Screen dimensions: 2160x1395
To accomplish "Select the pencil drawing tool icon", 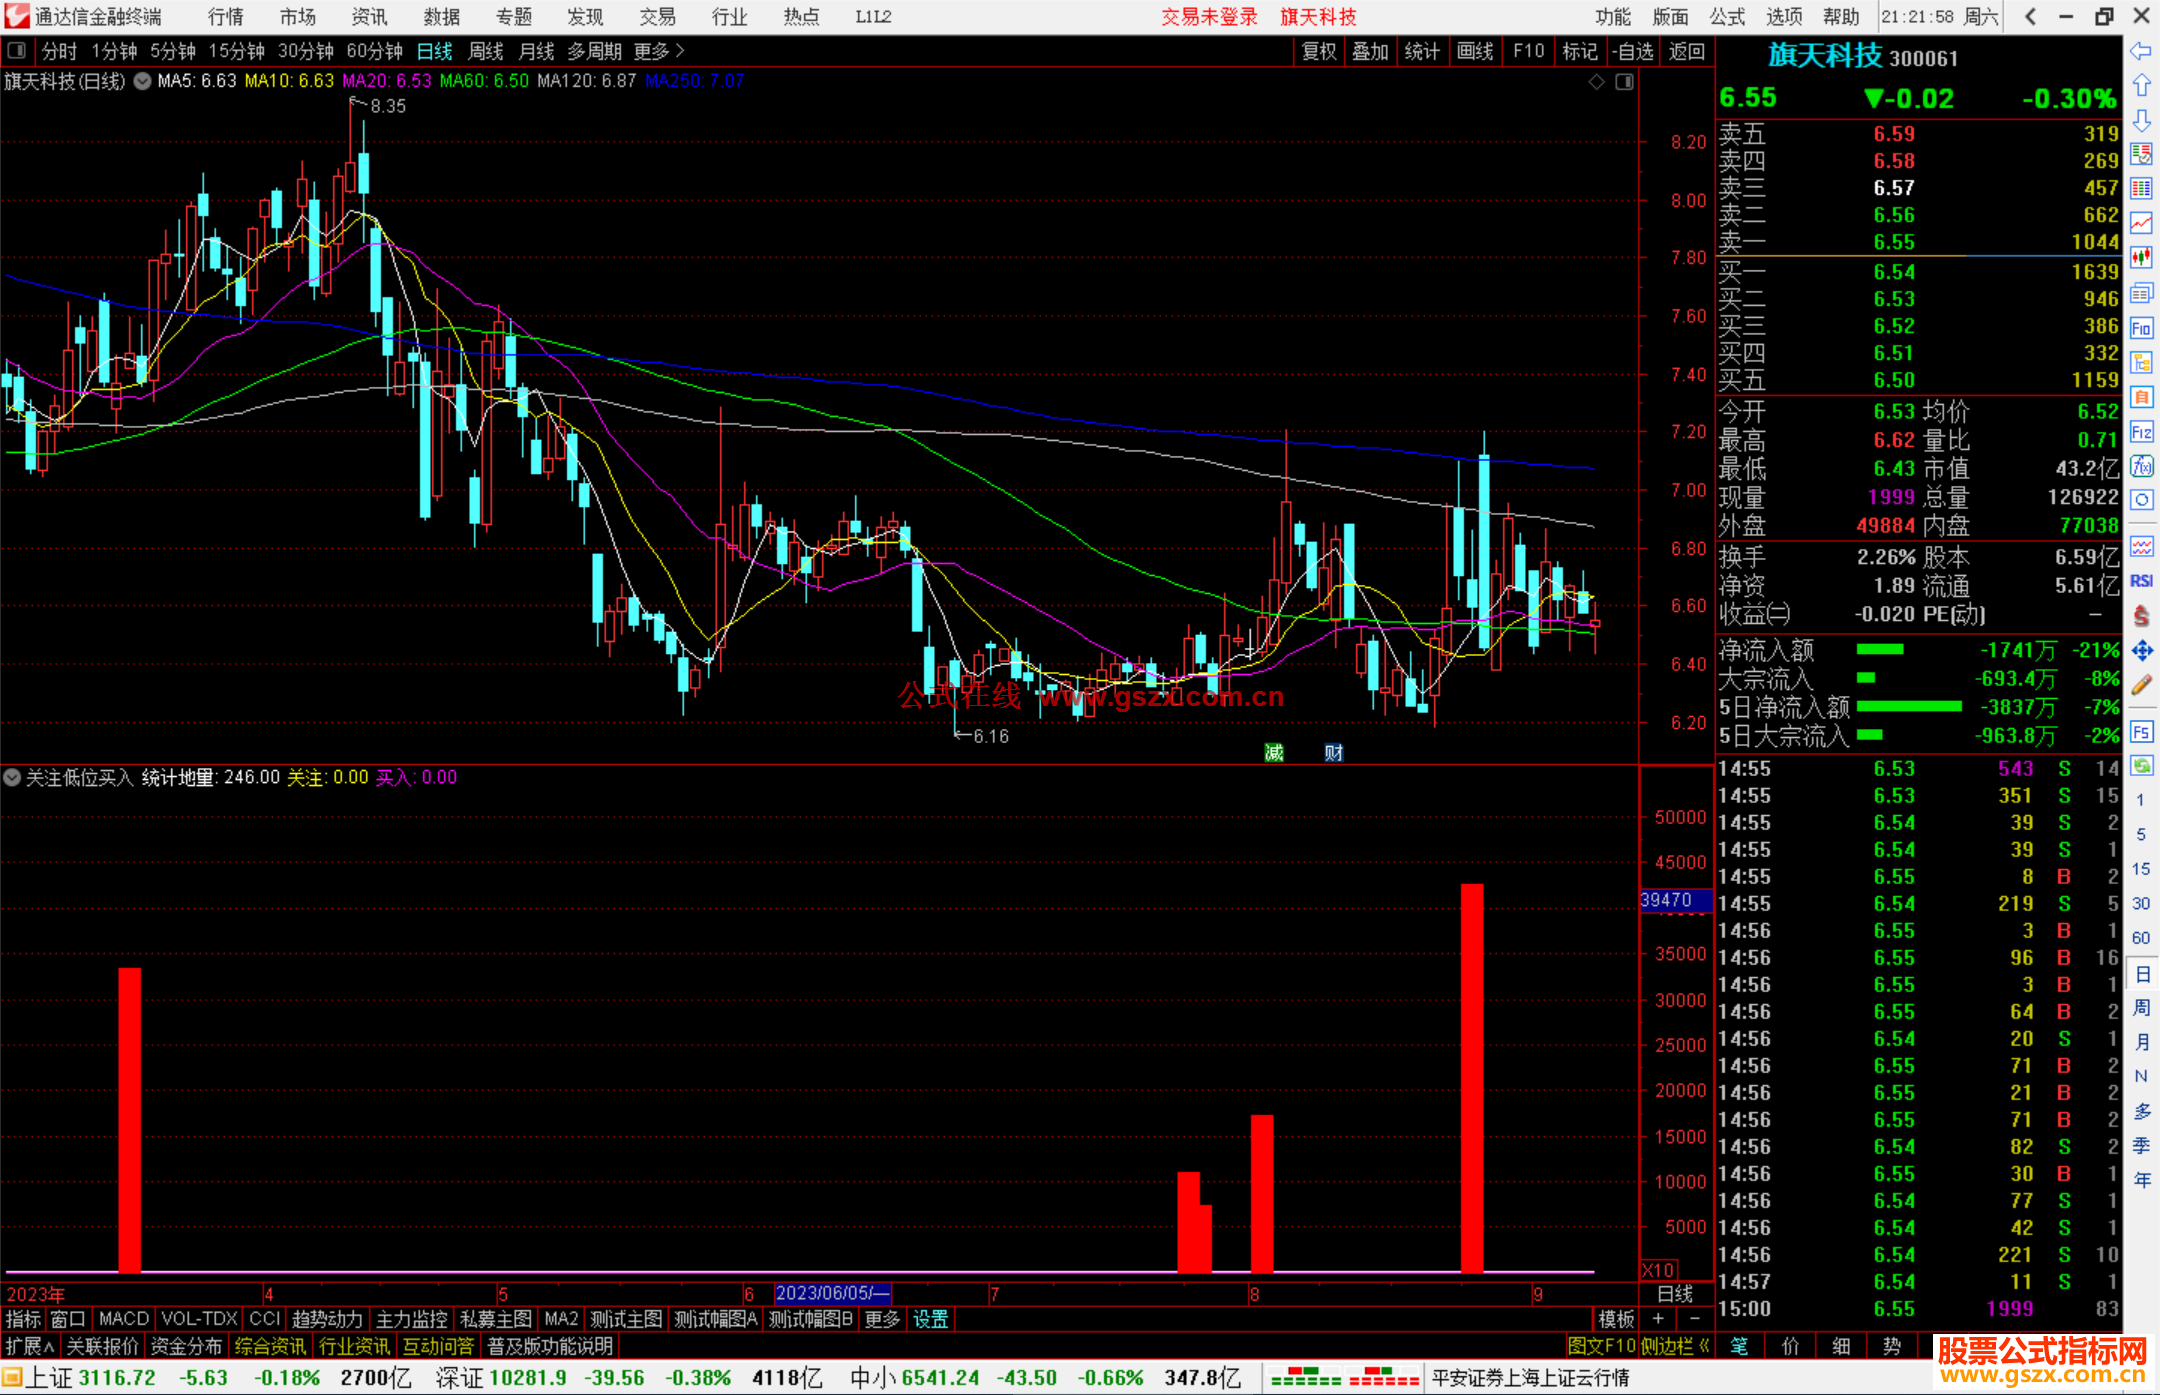I will [2141, 686].
